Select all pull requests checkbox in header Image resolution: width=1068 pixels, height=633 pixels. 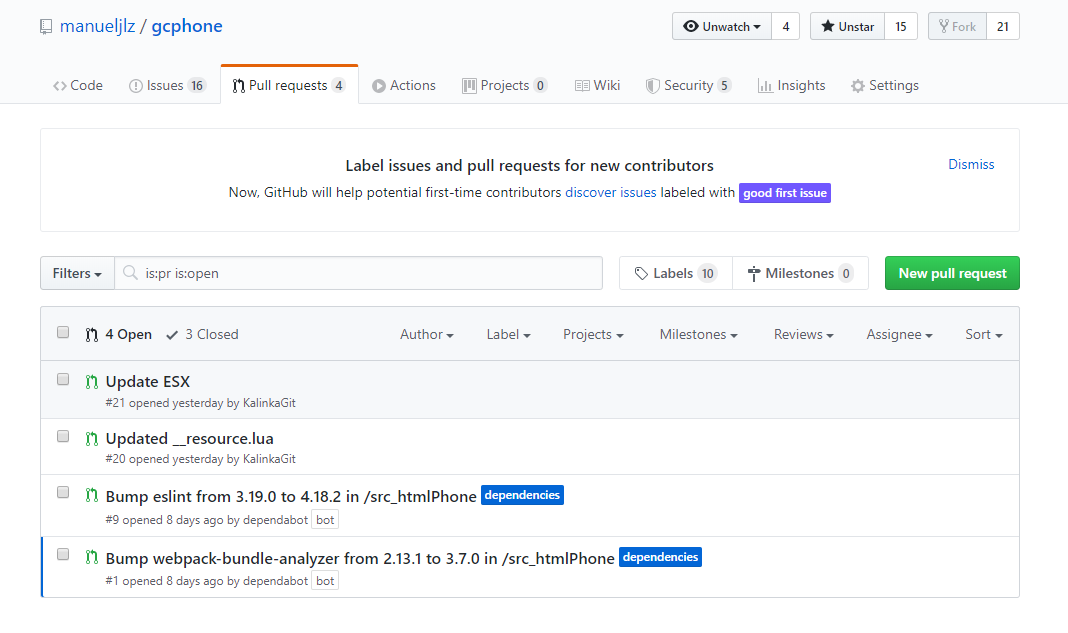63,332
